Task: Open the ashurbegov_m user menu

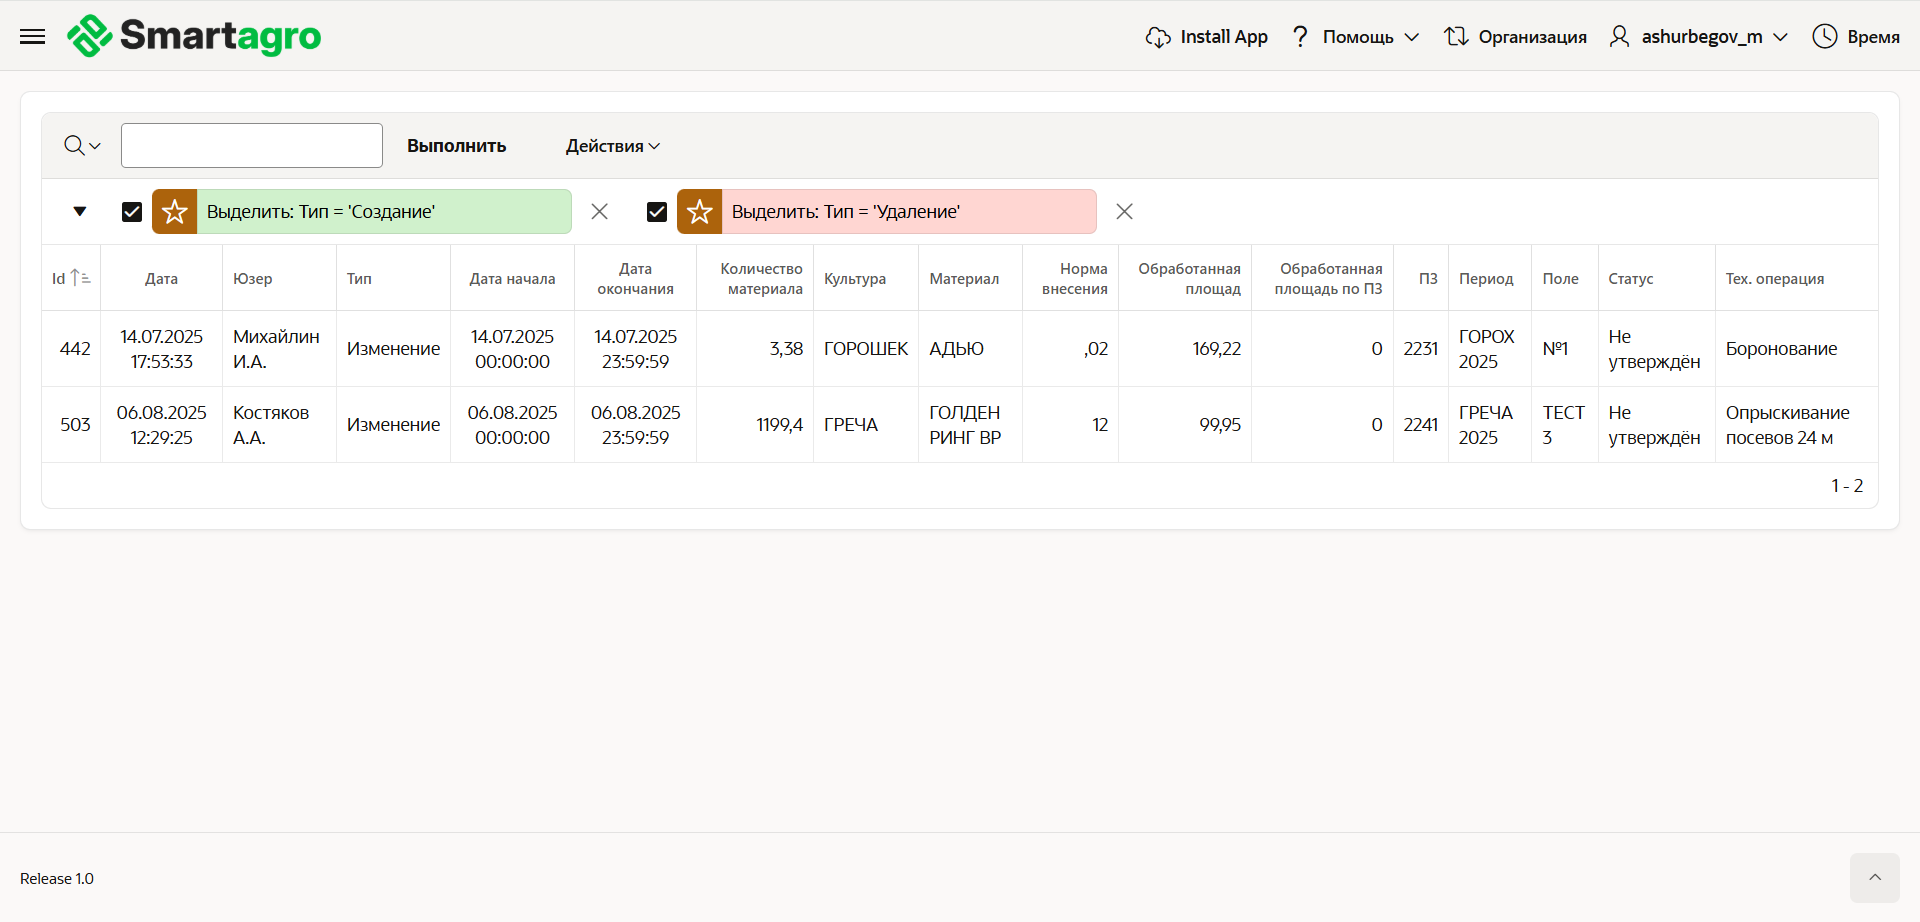Action: pyautogui.click(x=1700, y=37)
